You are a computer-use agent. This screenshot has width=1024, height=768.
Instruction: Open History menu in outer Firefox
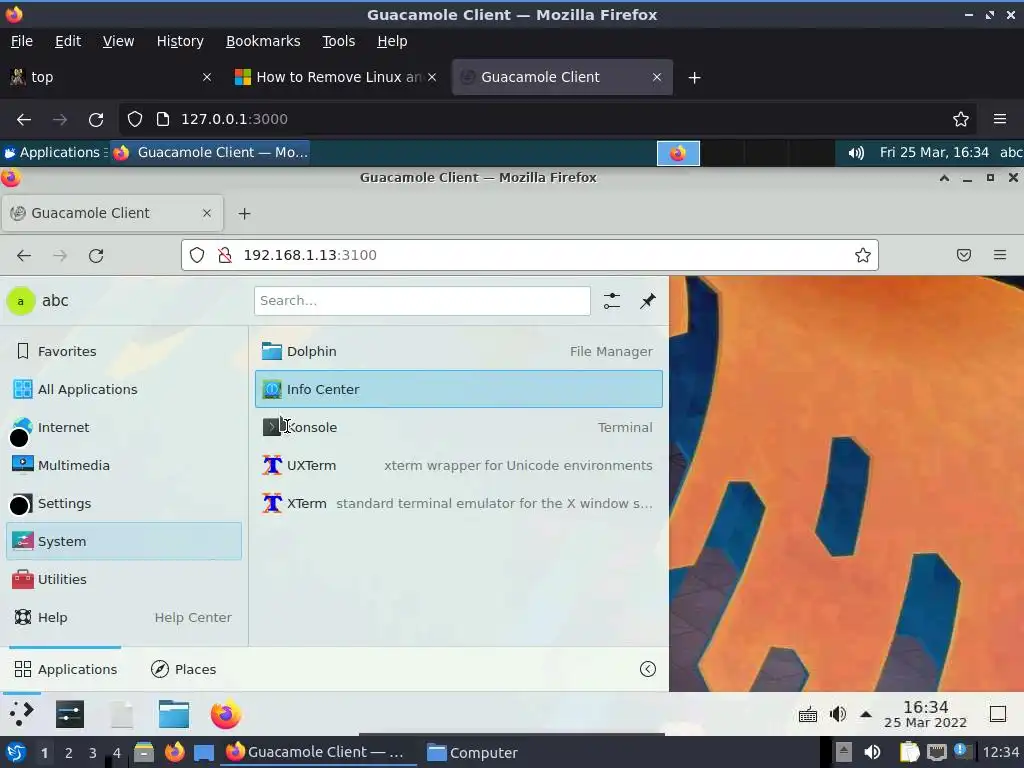[180, 41]
